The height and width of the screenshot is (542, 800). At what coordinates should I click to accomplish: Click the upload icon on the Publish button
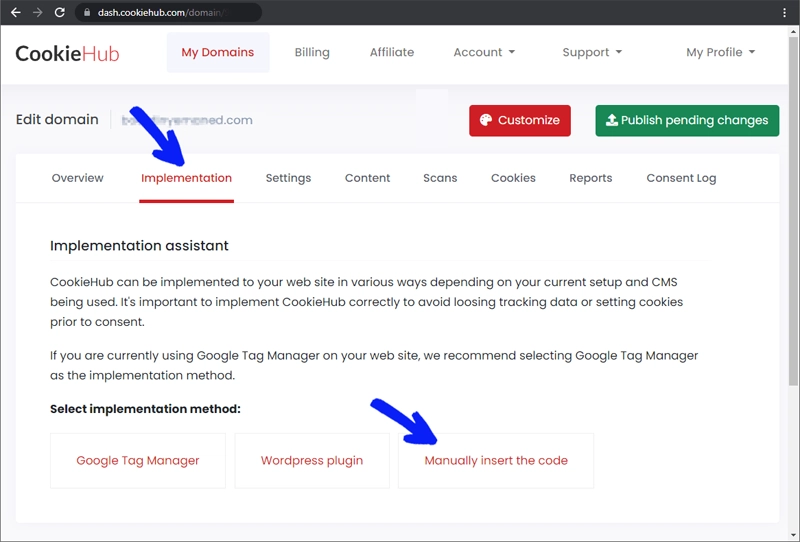pyautogui.click(x=611, y=120)
